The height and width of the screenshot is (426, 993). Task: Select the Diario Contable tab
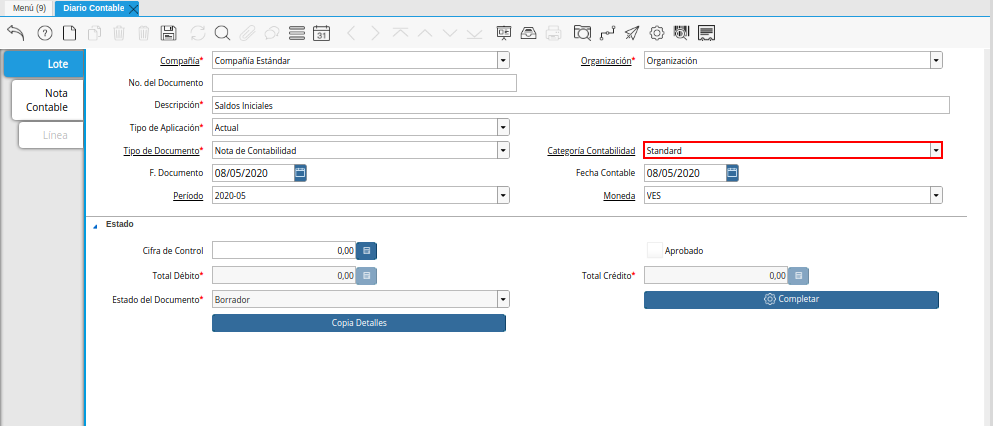tap(93, 8)
